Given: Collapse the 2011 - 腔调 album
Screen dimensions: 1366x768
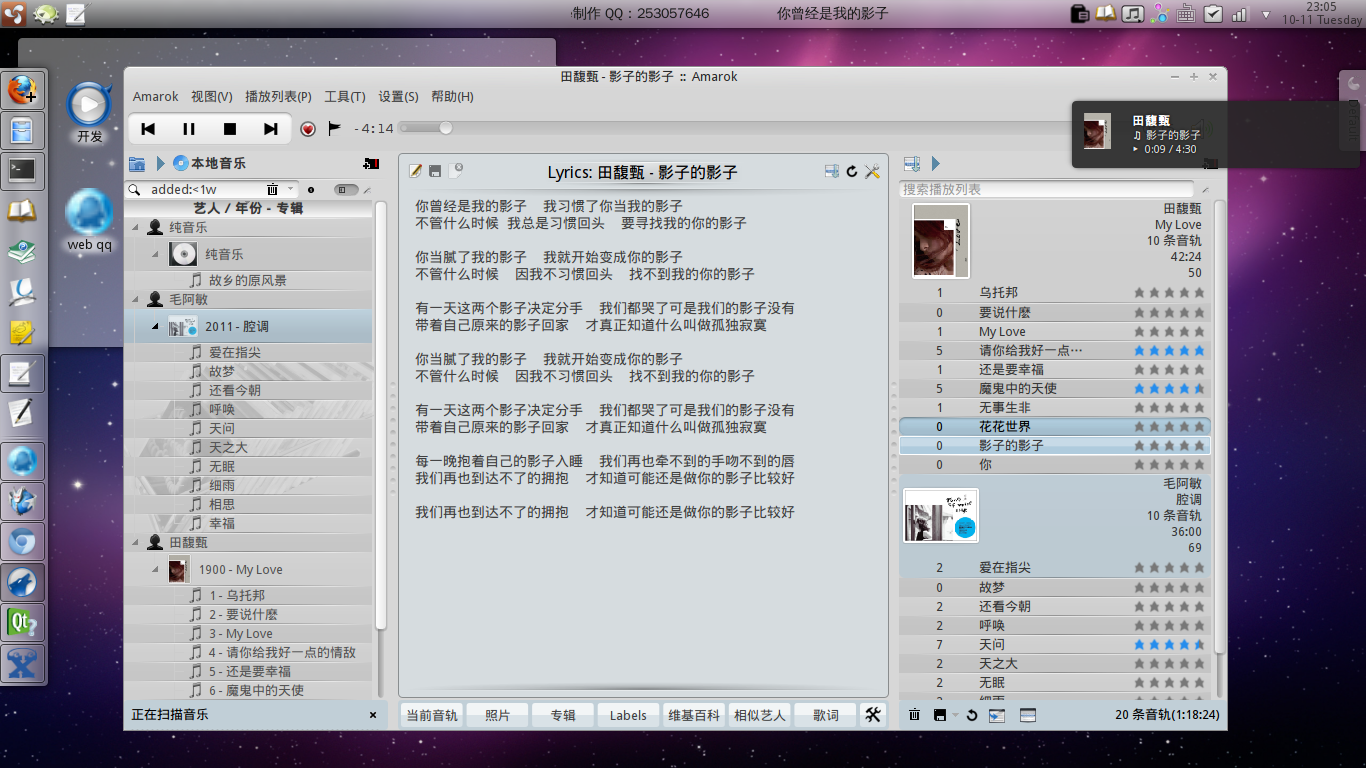Looking at the screenshot, I should tap(156, 326).
